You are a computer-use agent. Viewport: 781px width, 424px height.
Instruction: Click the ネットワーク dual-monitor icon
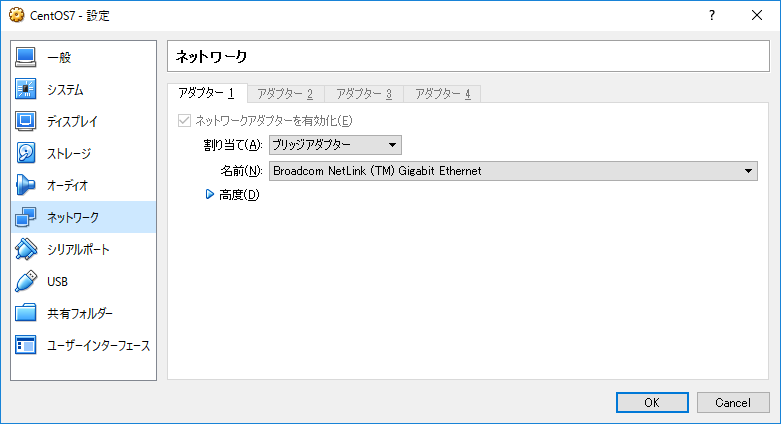point(25,217)
